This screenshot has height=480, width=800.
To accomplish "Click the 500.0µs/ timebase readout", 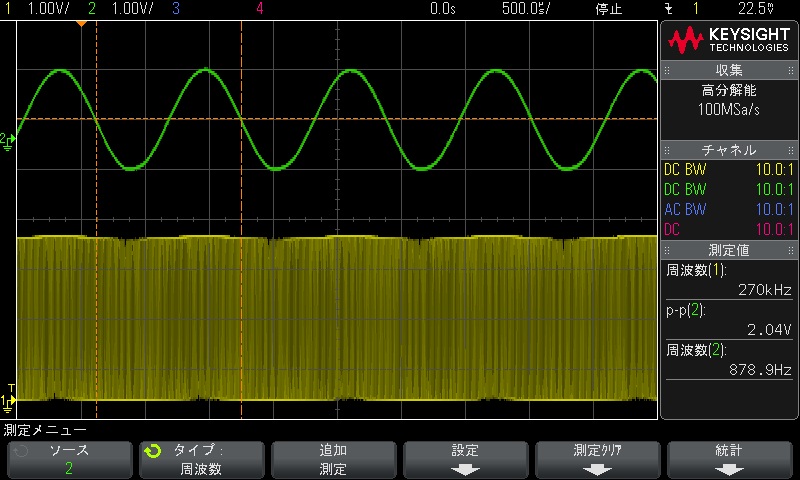I will (x=527, y=8).
